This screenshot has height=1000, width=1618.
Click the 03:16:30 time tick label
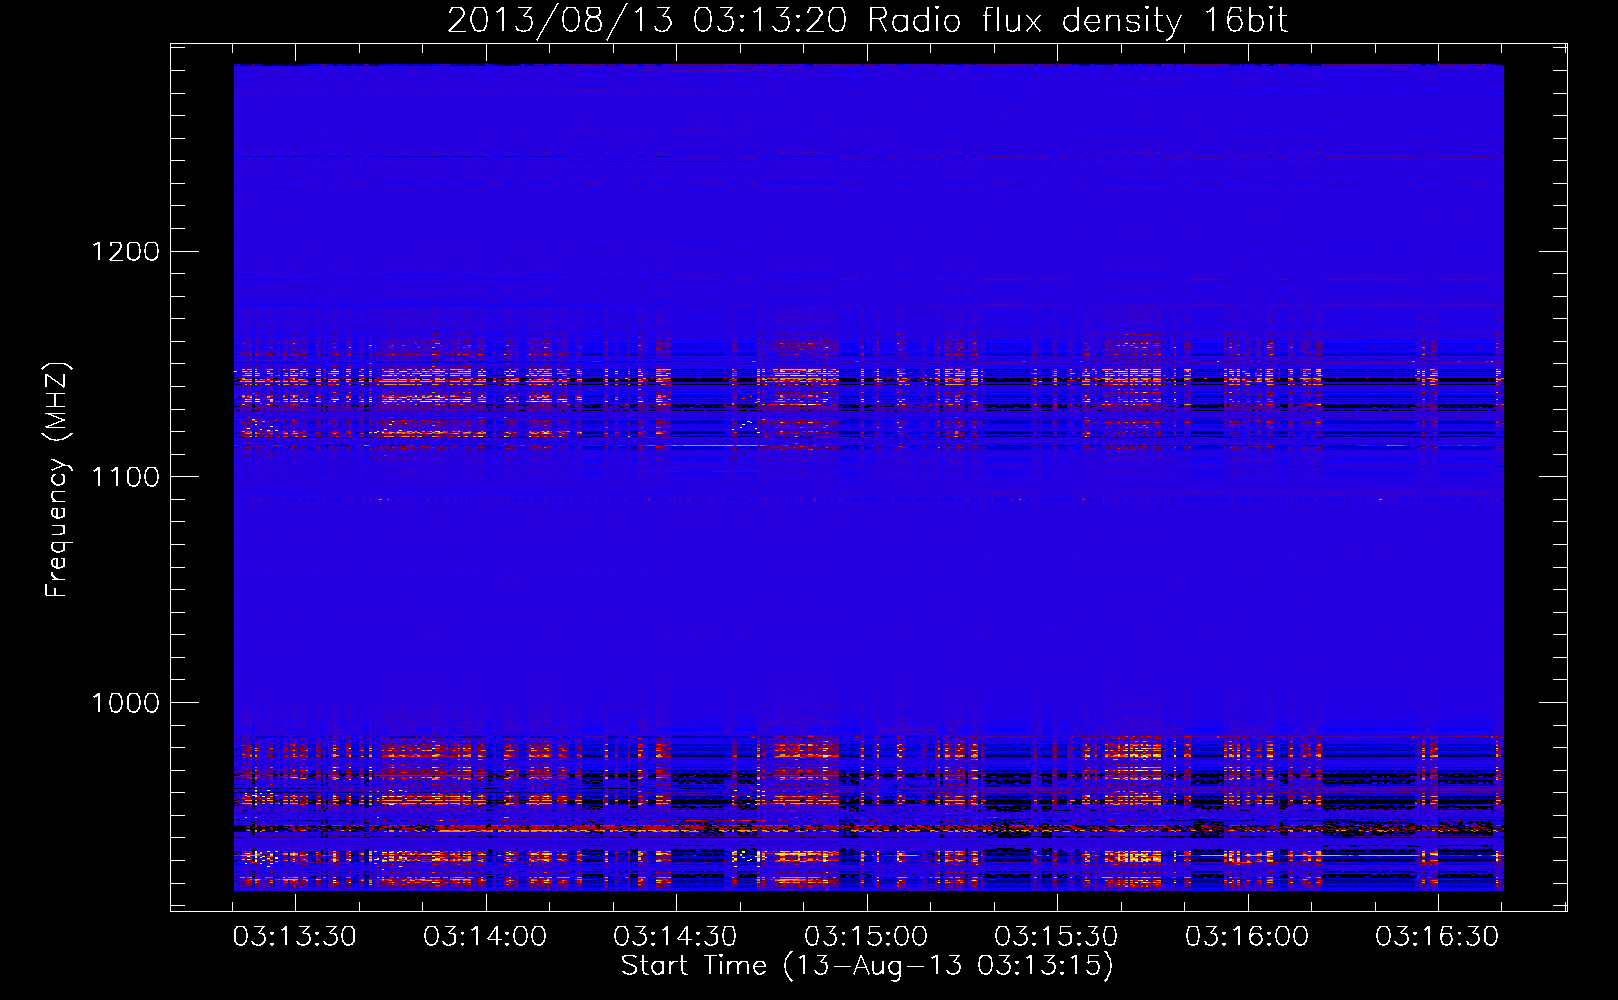[x=1437, y=937]
